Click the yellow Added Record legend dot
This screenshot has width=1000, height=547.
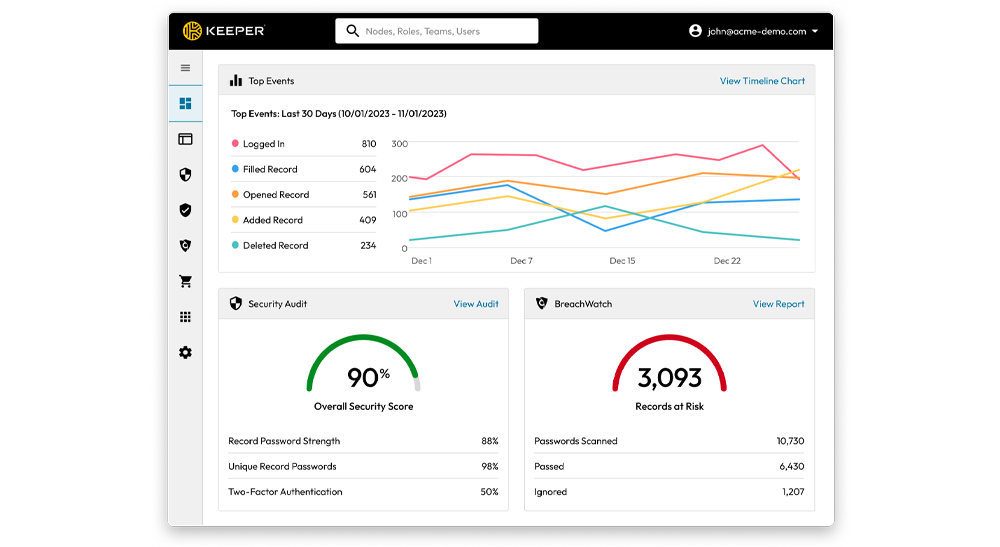coord(235,219)
